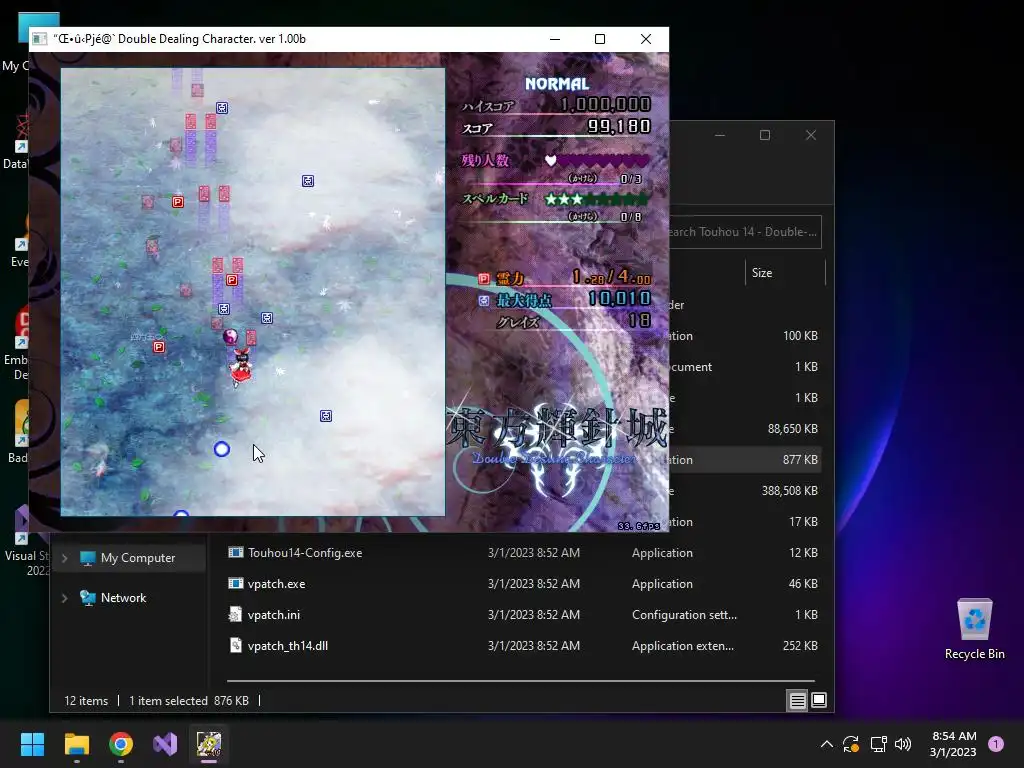
Task: Click the graze counter value 18
Action: coord(639,320)
